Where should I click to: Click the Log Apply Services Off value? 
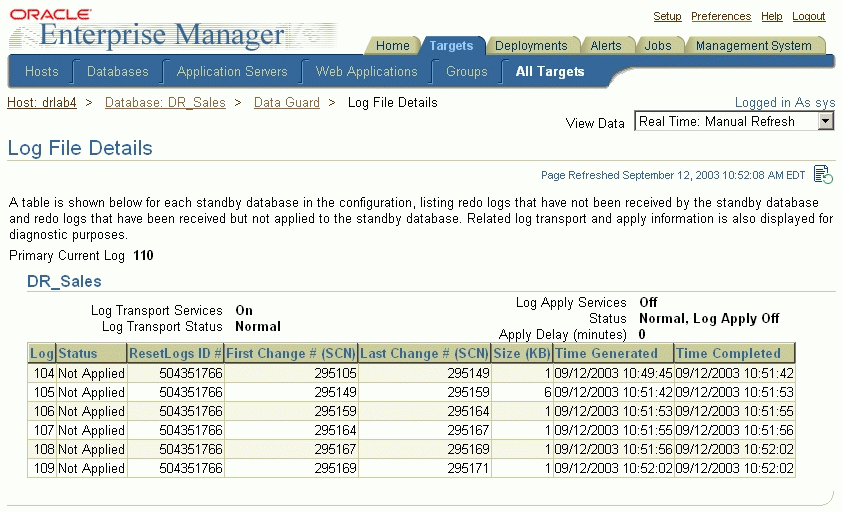click(648, 302)
